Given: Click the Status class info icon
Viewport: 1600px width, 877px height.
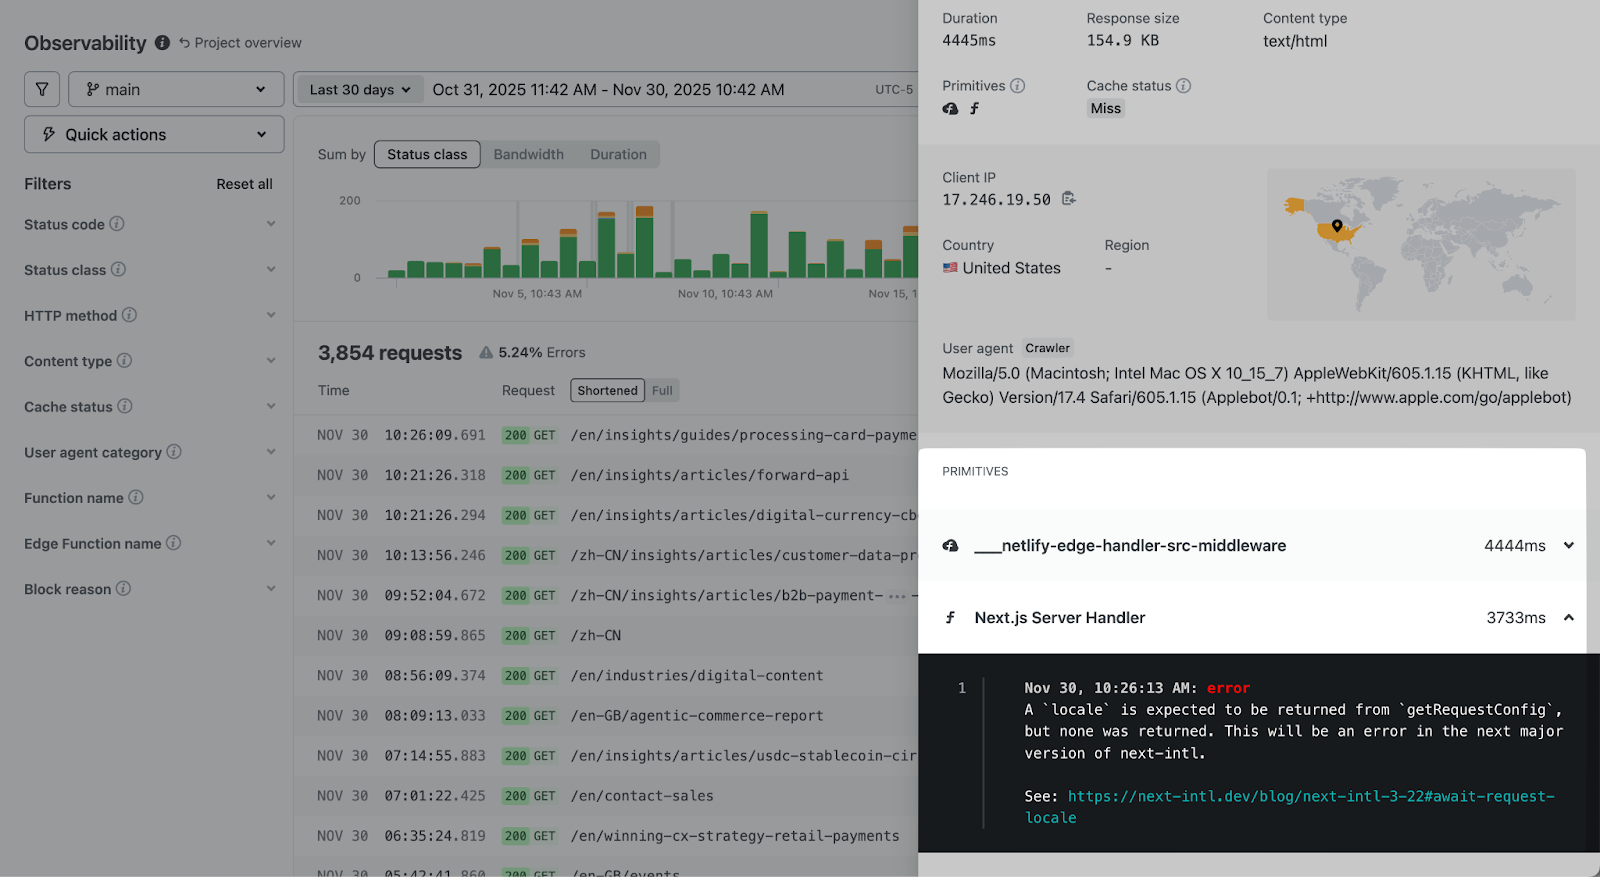Looking at the screenshot, I should 118,270.
